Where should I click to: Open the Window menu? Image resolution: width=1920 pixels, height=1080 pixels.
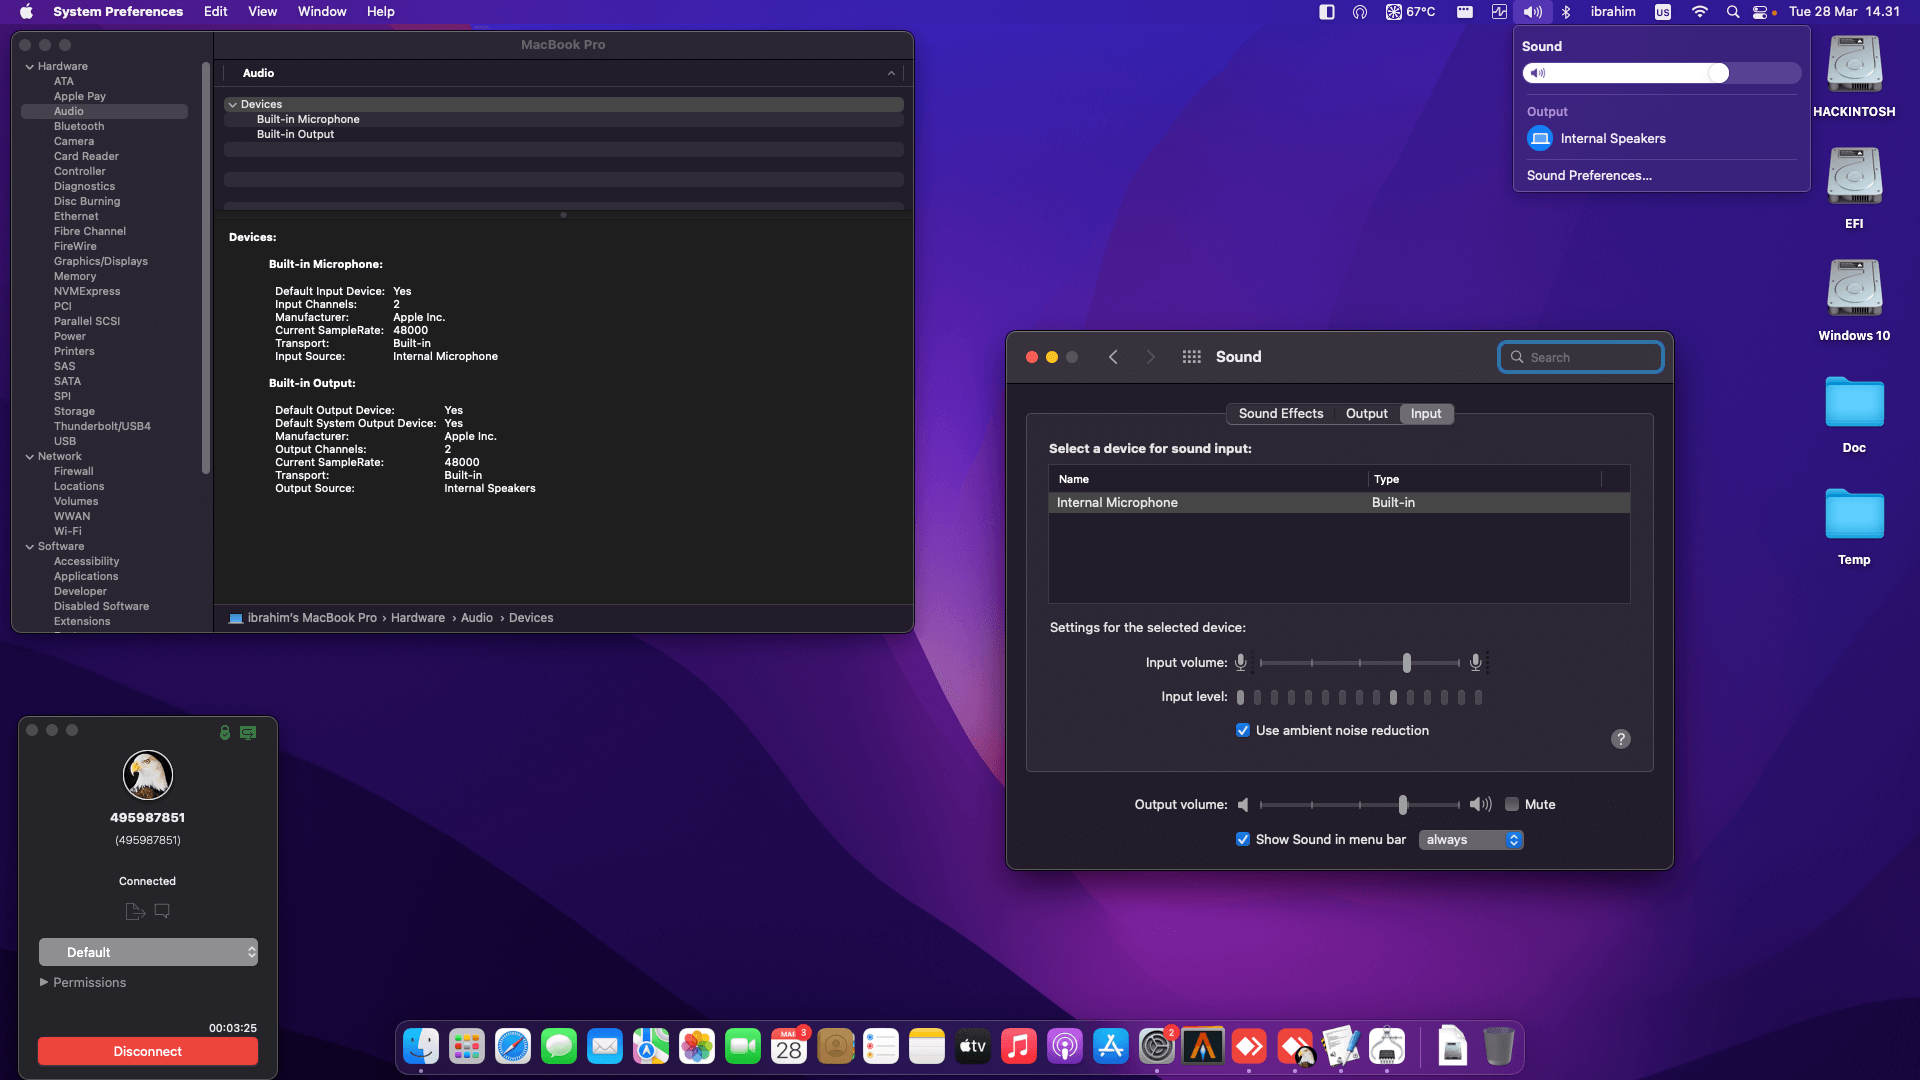(322, 12)
